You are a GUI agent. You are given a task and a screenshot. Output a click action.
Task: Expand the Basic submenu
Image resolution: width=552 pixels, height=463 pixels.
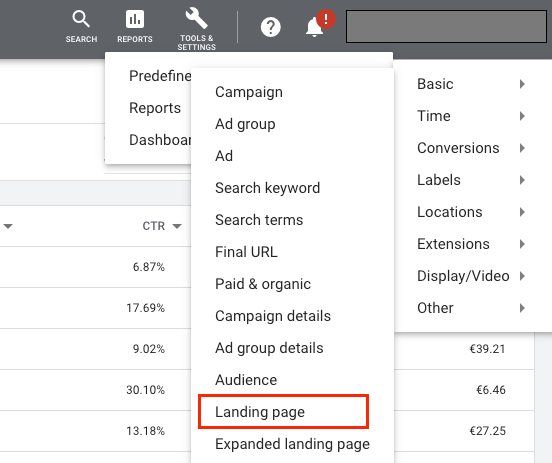pos(472,84)
